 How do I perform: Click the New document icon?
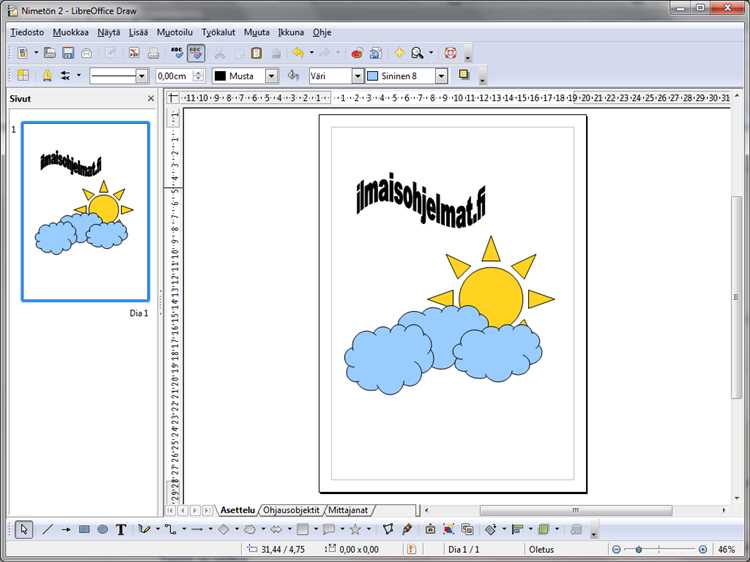(22, 53)
